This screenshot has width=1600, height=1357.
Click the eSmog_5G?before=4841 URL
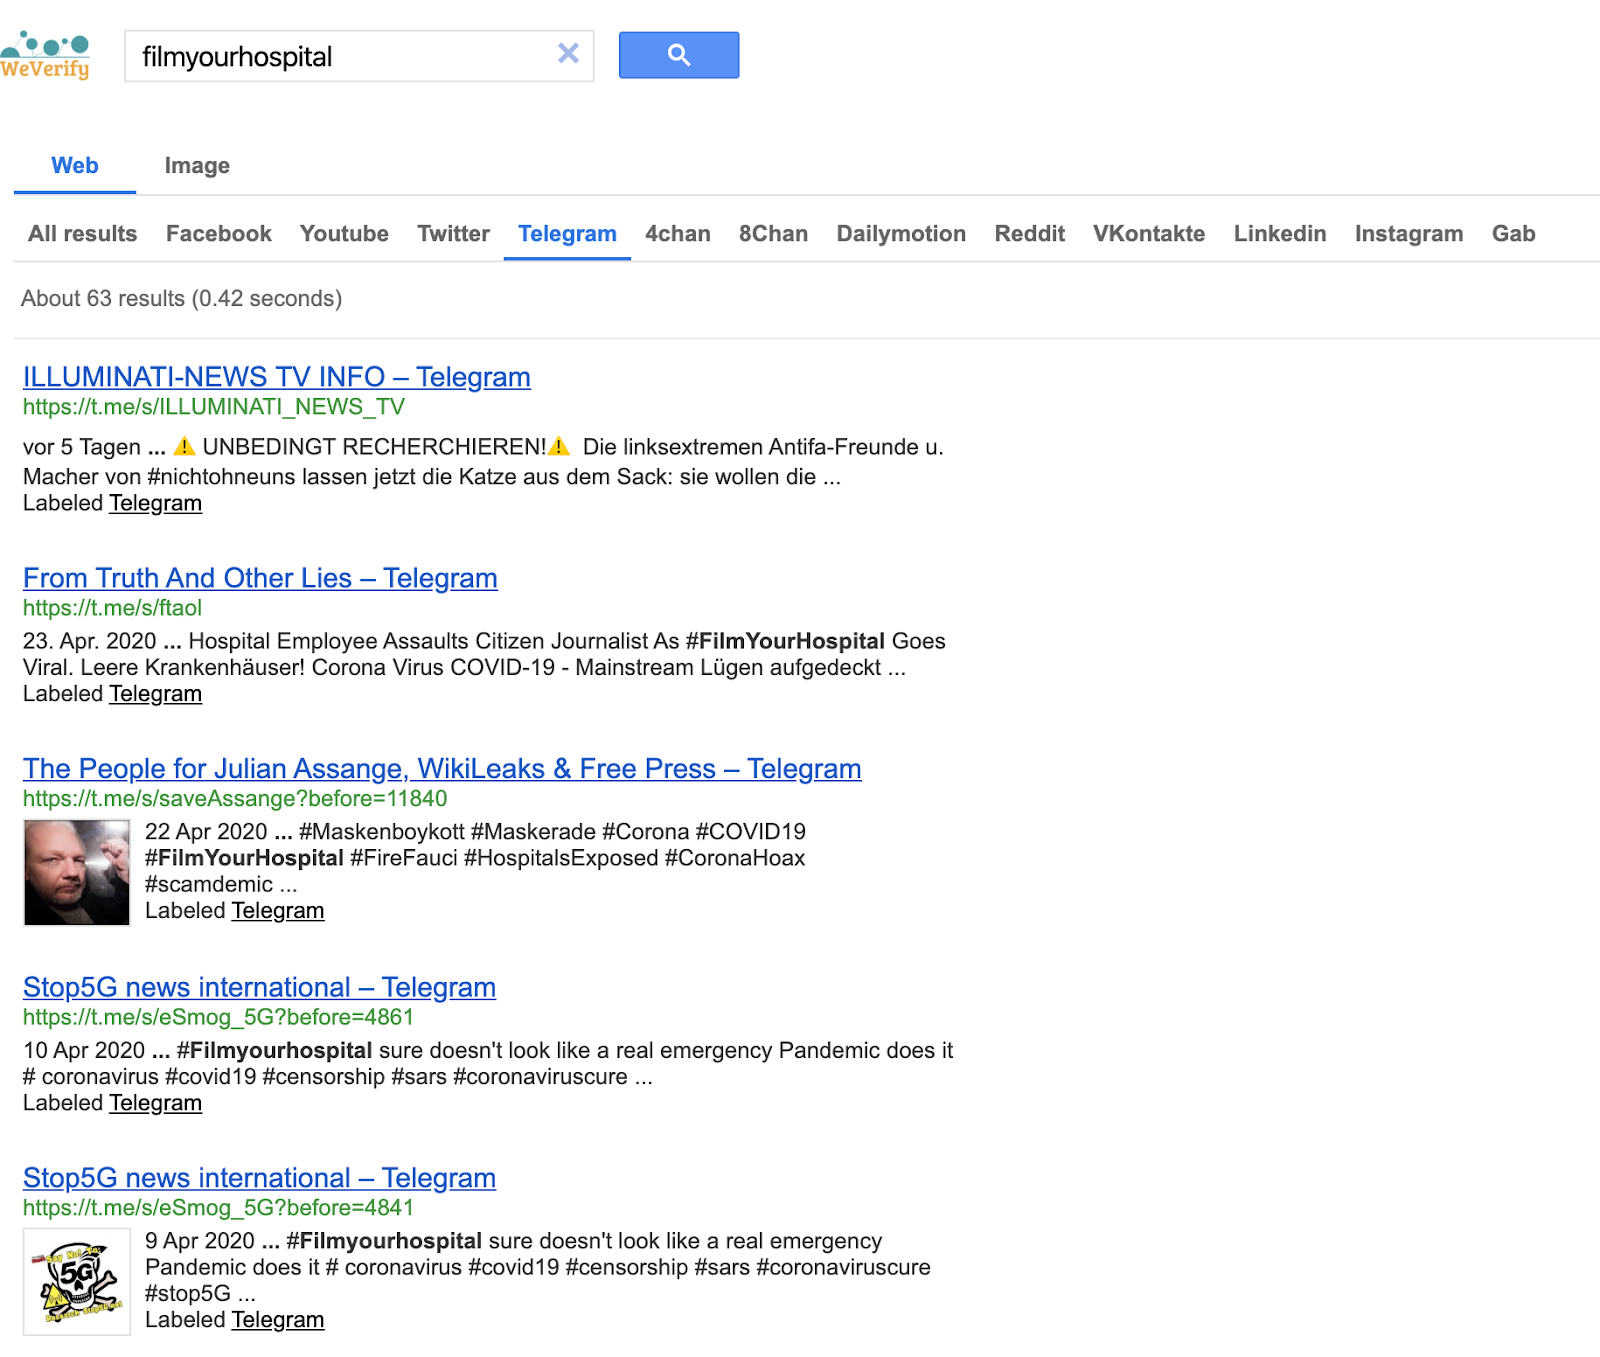click(x=218, y=1208)
